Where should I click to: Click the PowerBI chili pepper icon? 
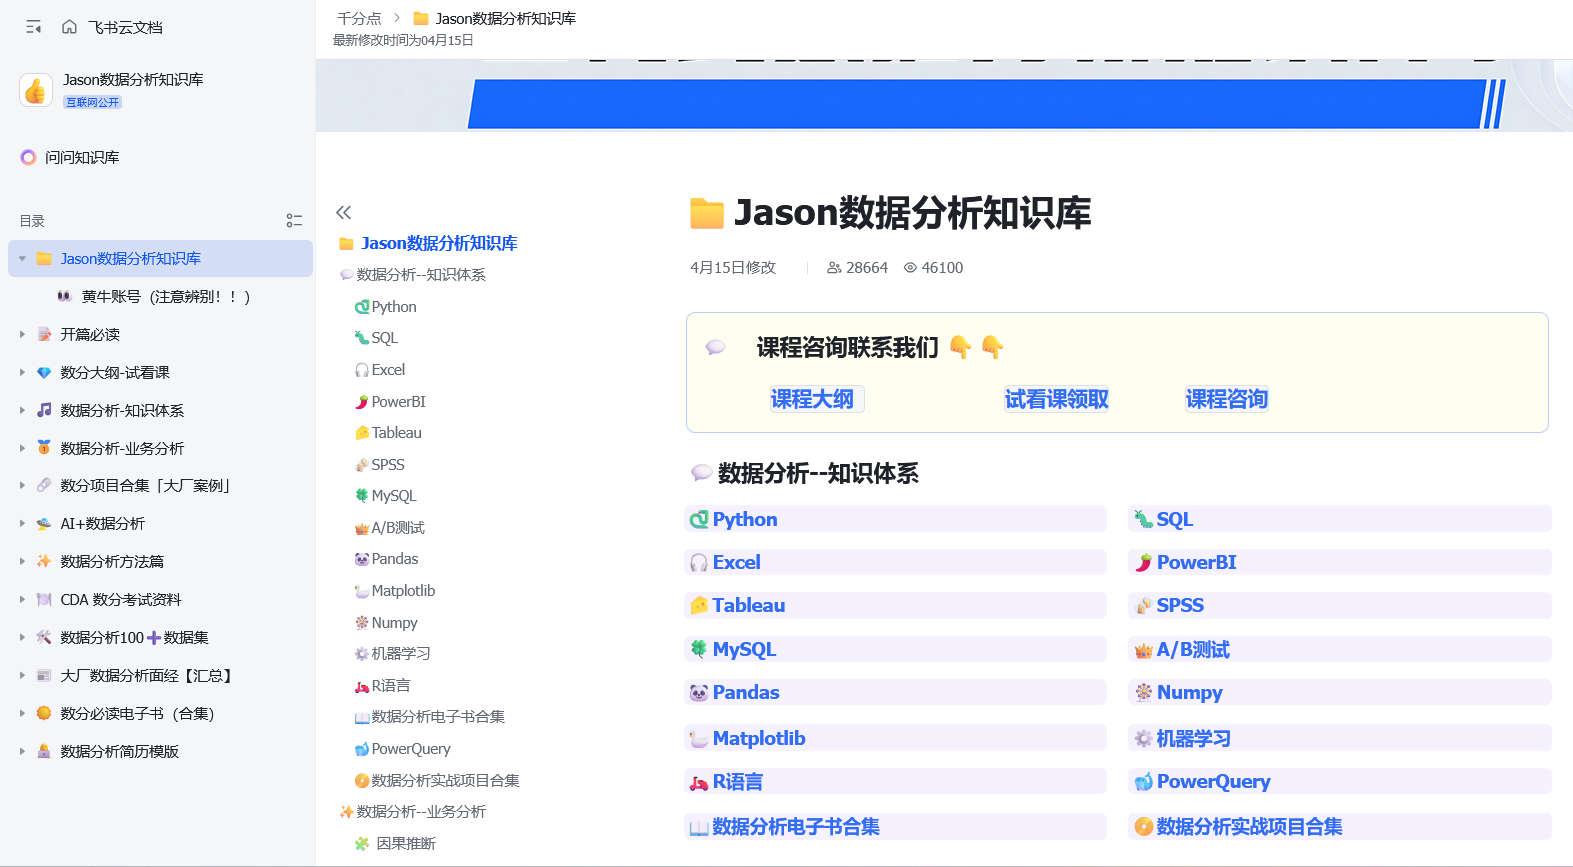[1143, 563]
